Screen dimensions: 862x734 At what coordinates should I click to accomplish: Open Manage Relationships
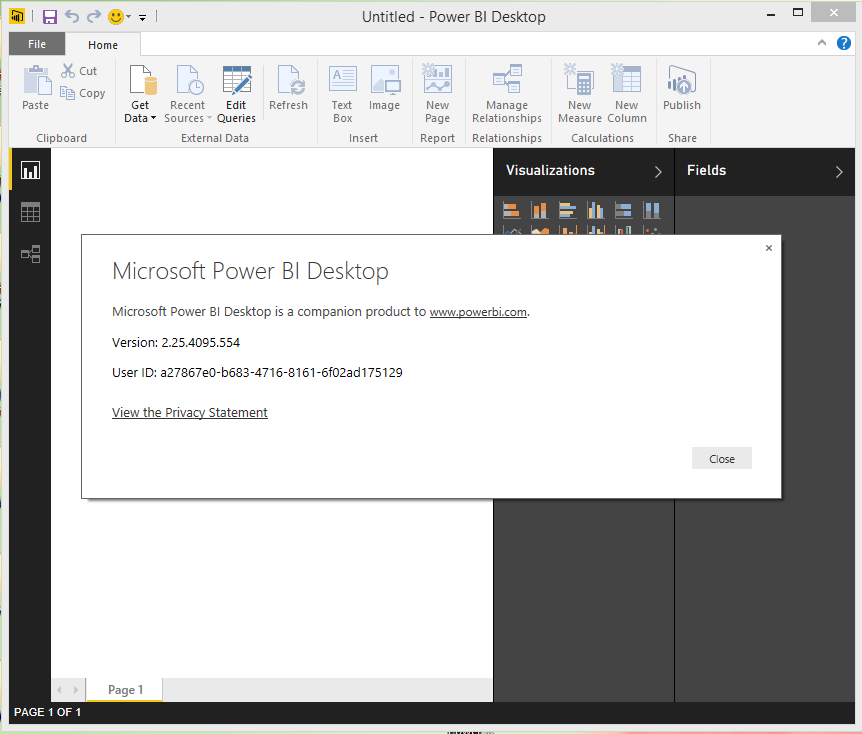(507, 93)
